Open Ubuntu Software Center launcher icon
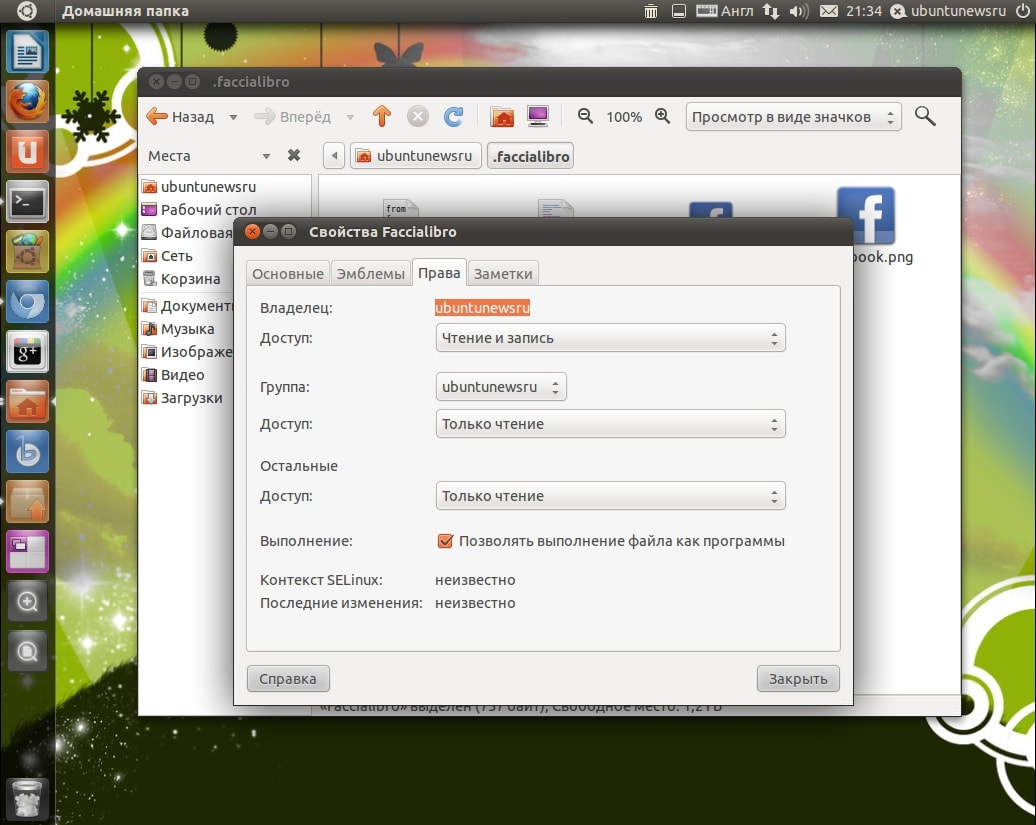 [27, 252]
